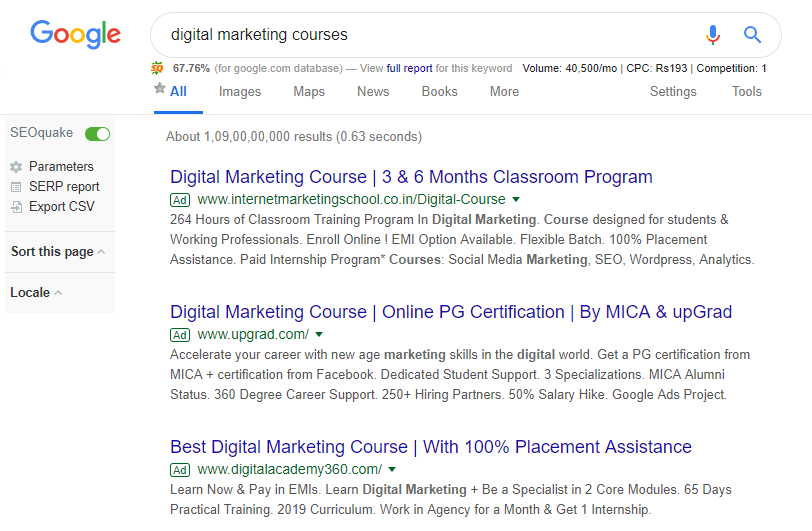Click the Parameters gear icon
This screenshot has height=531, width=812.
16,167
